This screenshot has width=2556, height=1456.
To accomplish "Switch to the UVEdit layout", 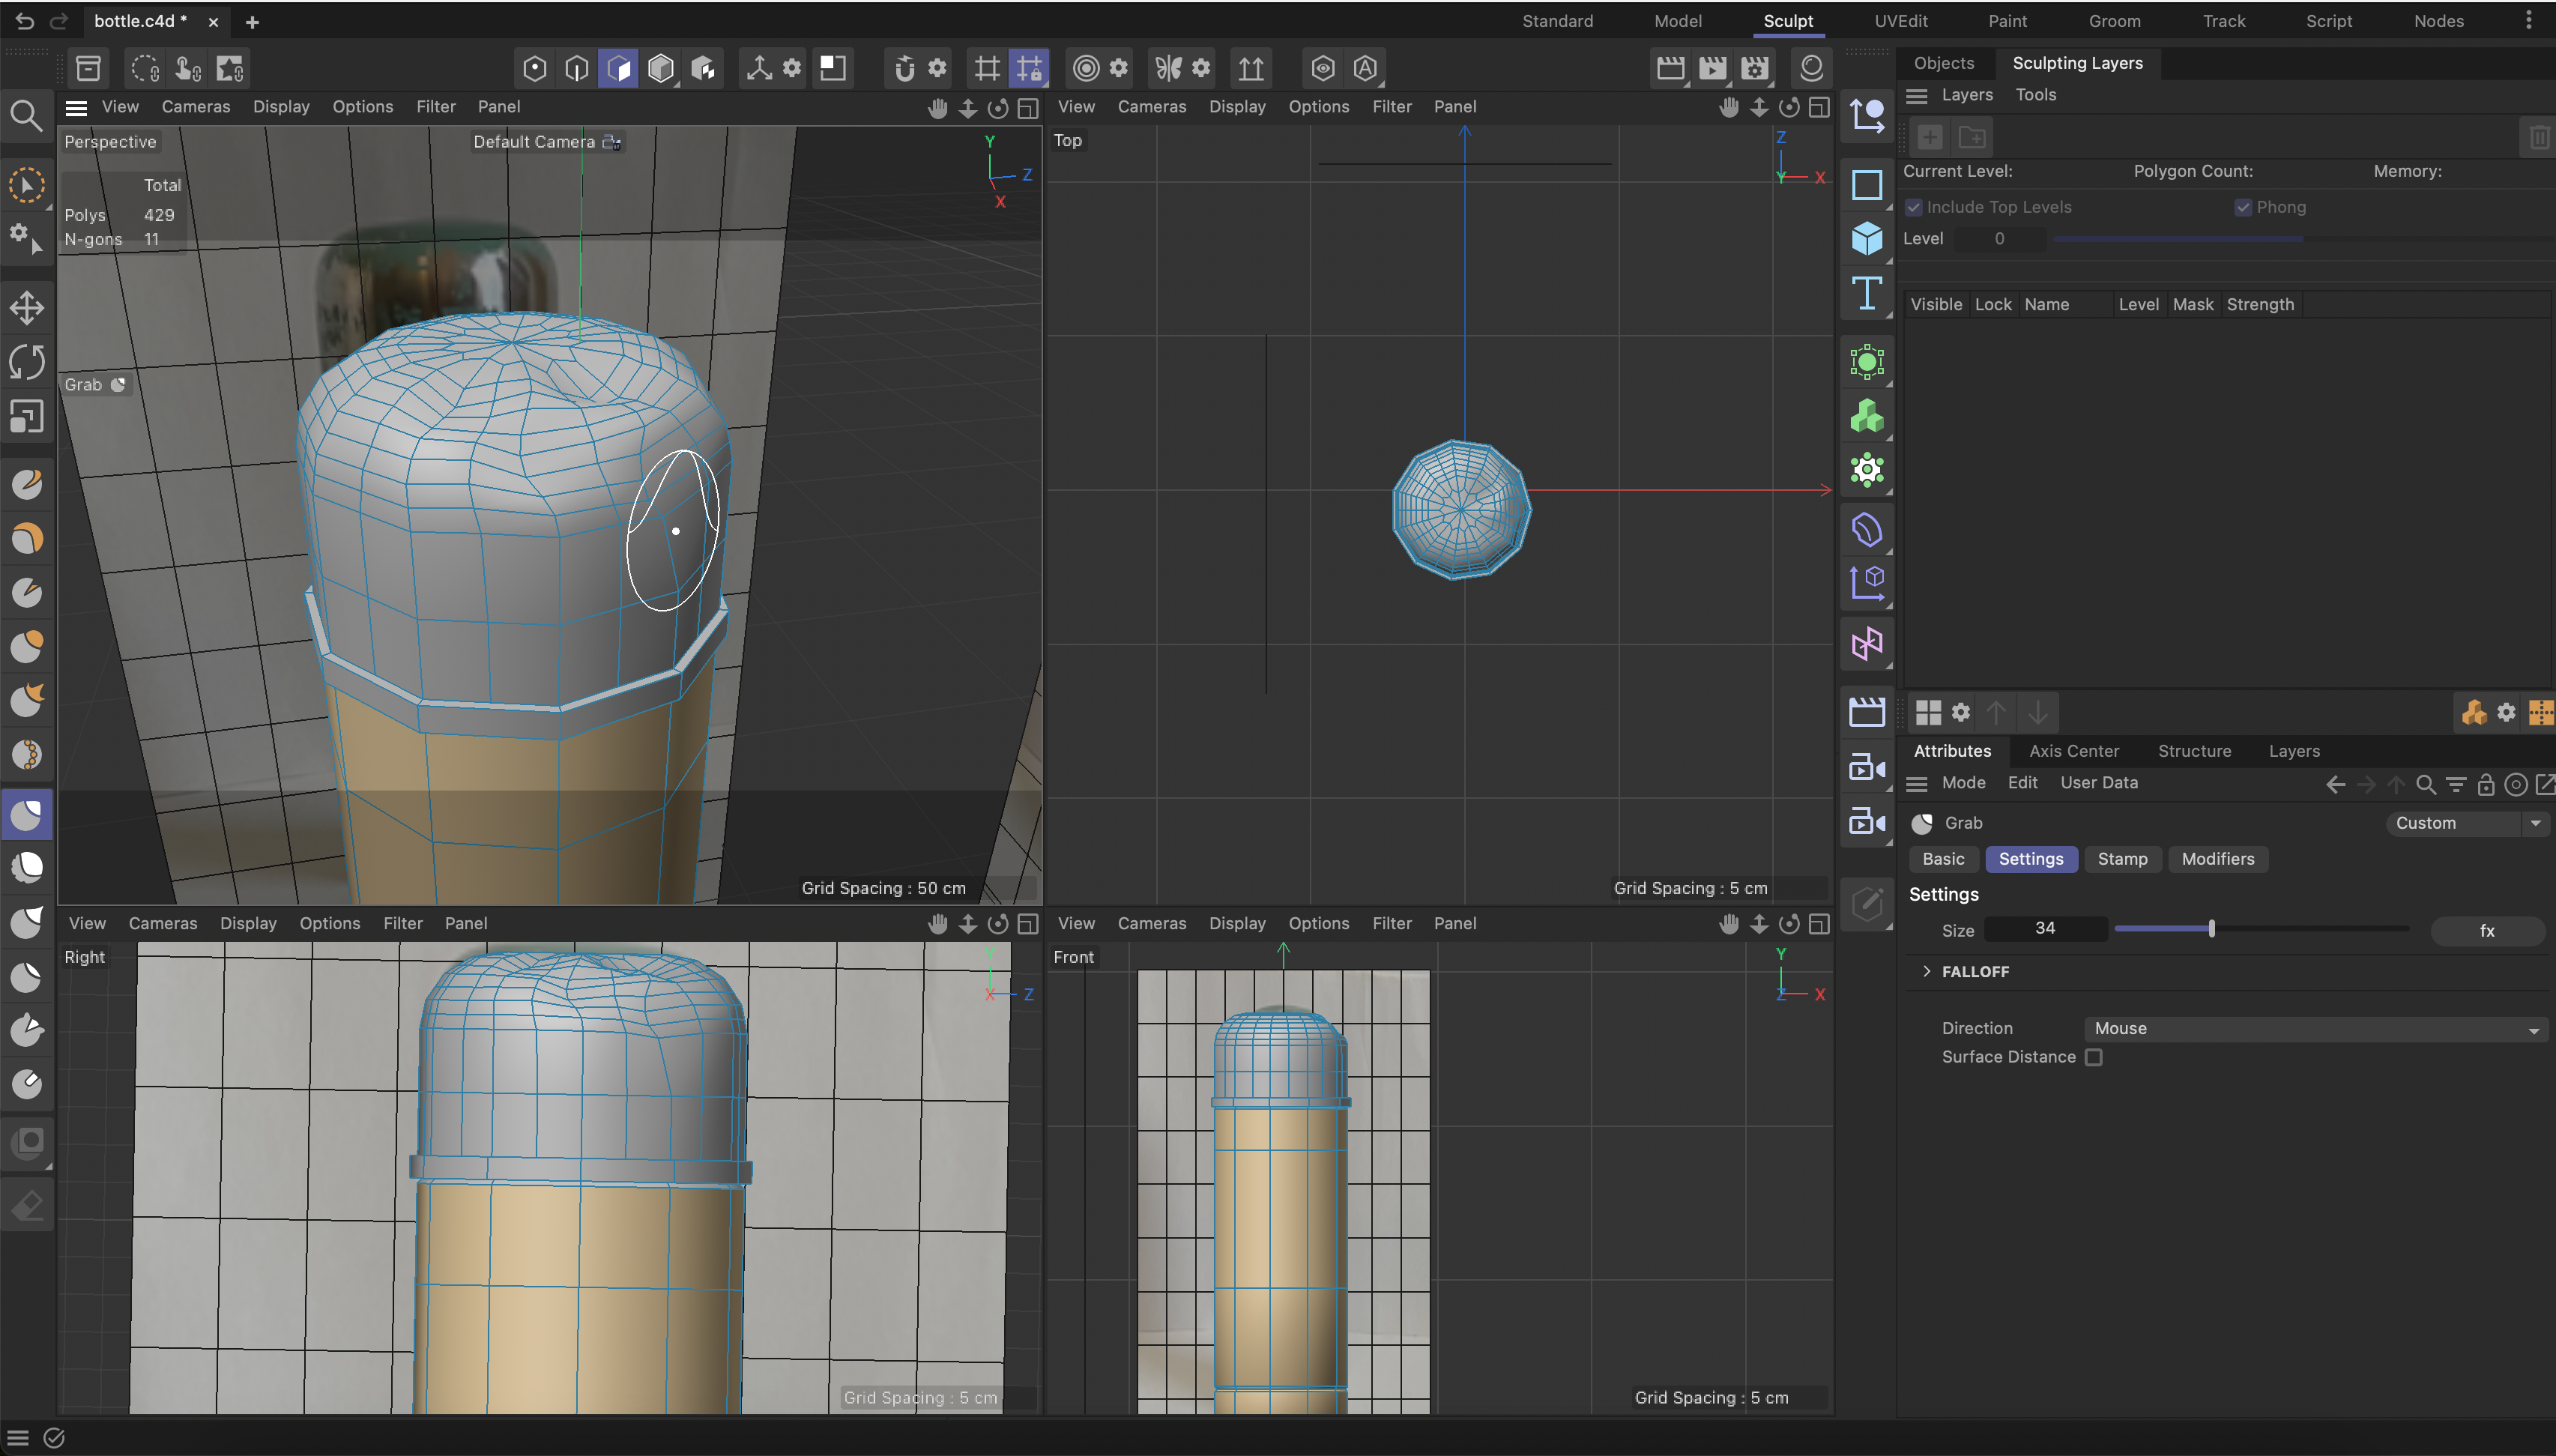I will point(1901,21).
